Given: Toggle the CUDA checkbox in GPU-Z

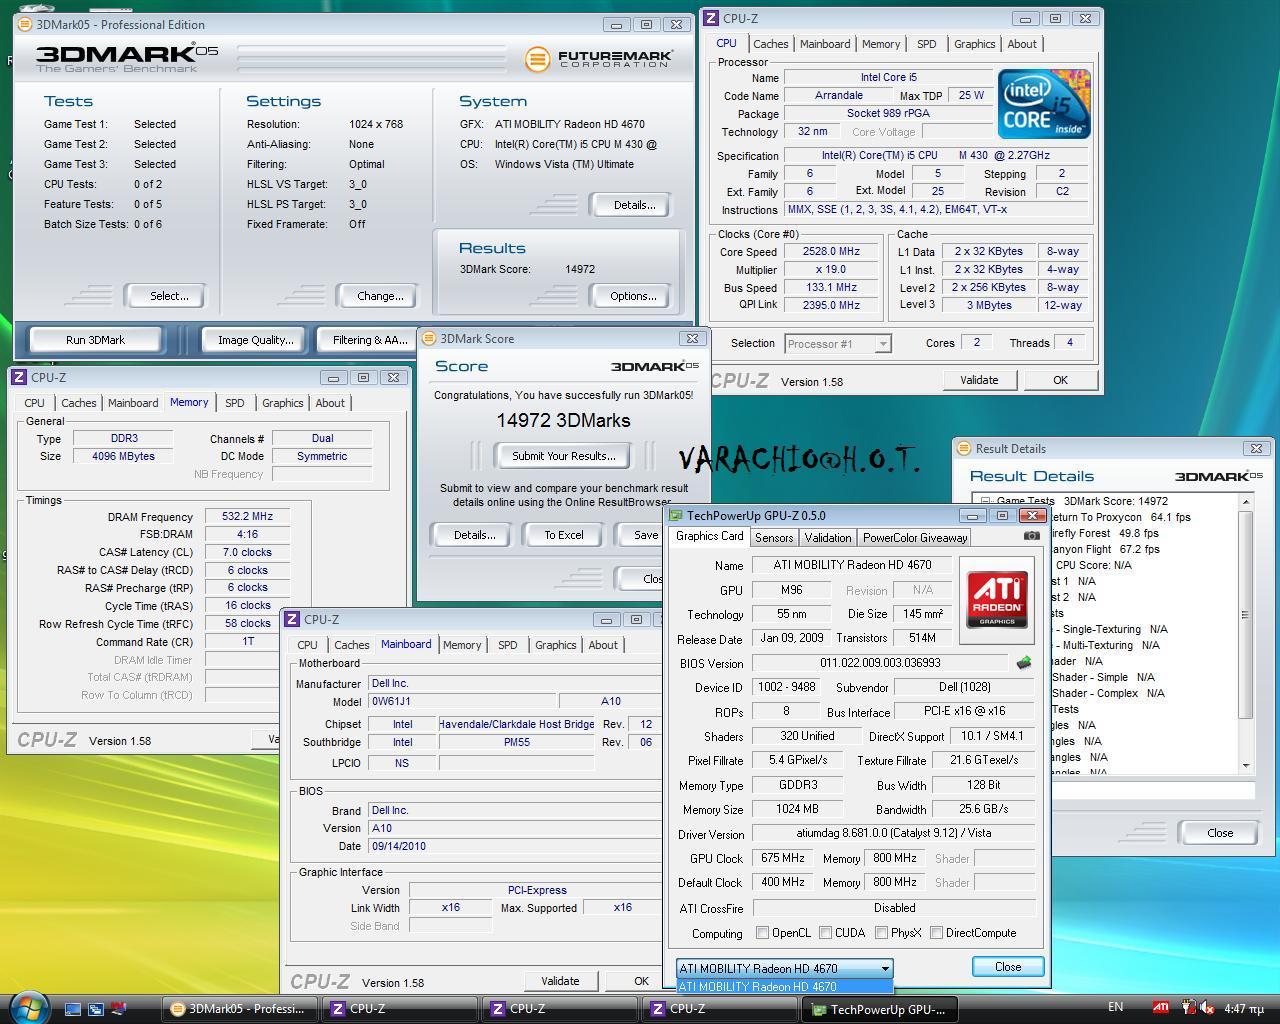Looking at the screenshot, I should pyautogui.click(x=825, y=933).
